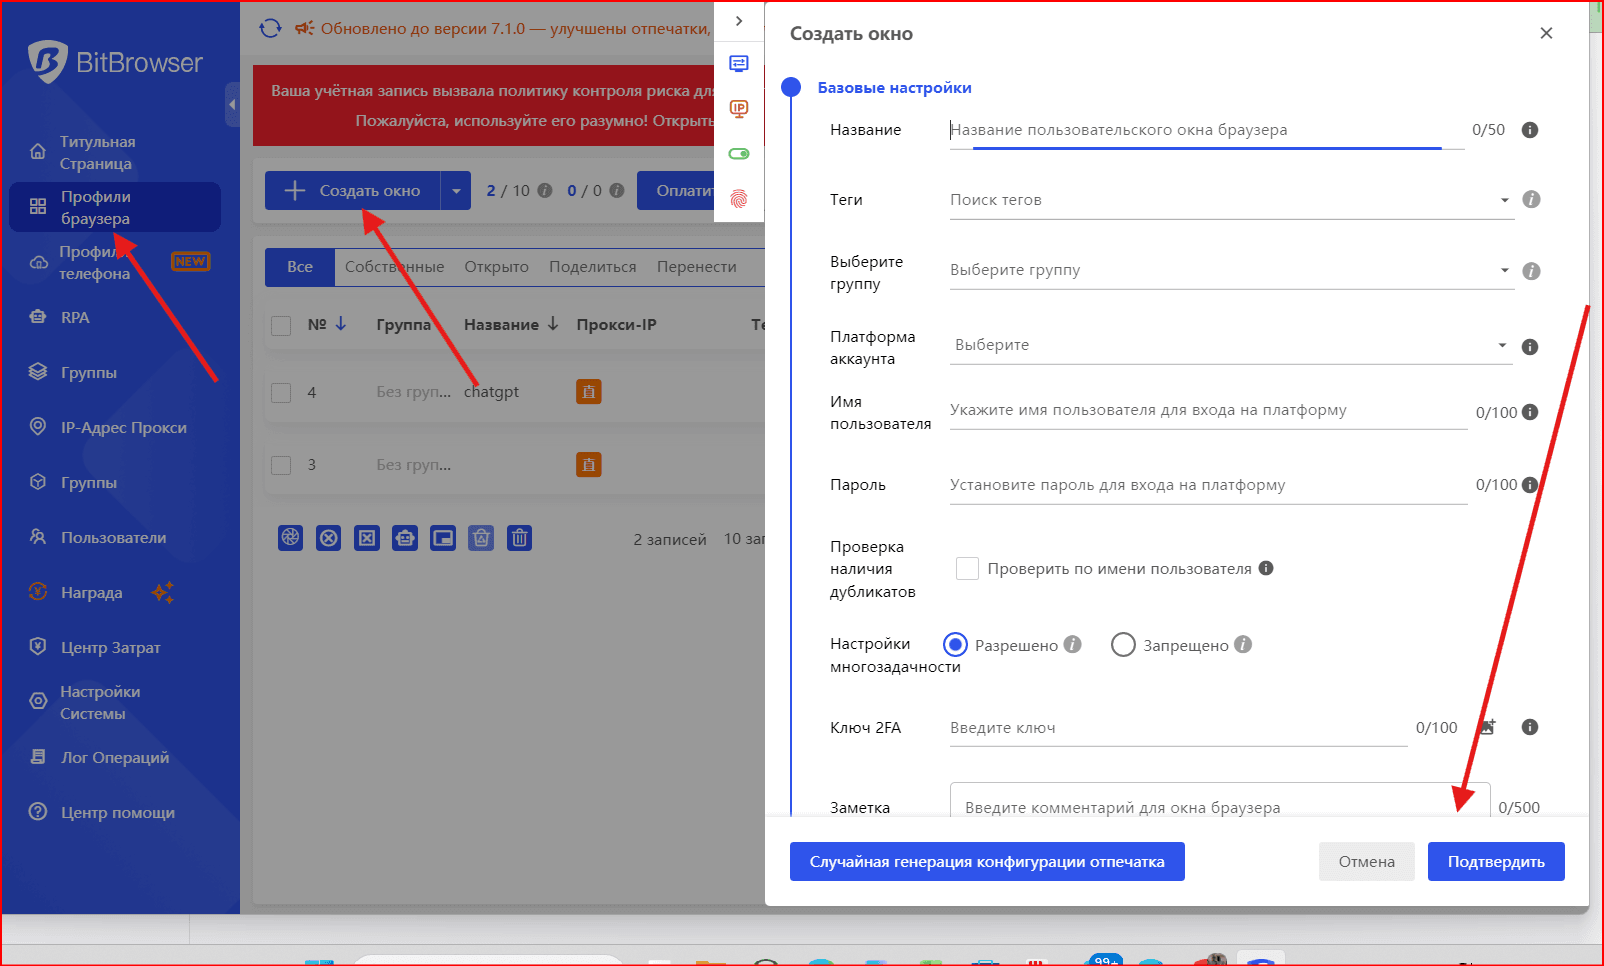This screenshot has width=1604, height=966.
Task: Open the Поиск тегов tags dropdown
Action: 1230,200
